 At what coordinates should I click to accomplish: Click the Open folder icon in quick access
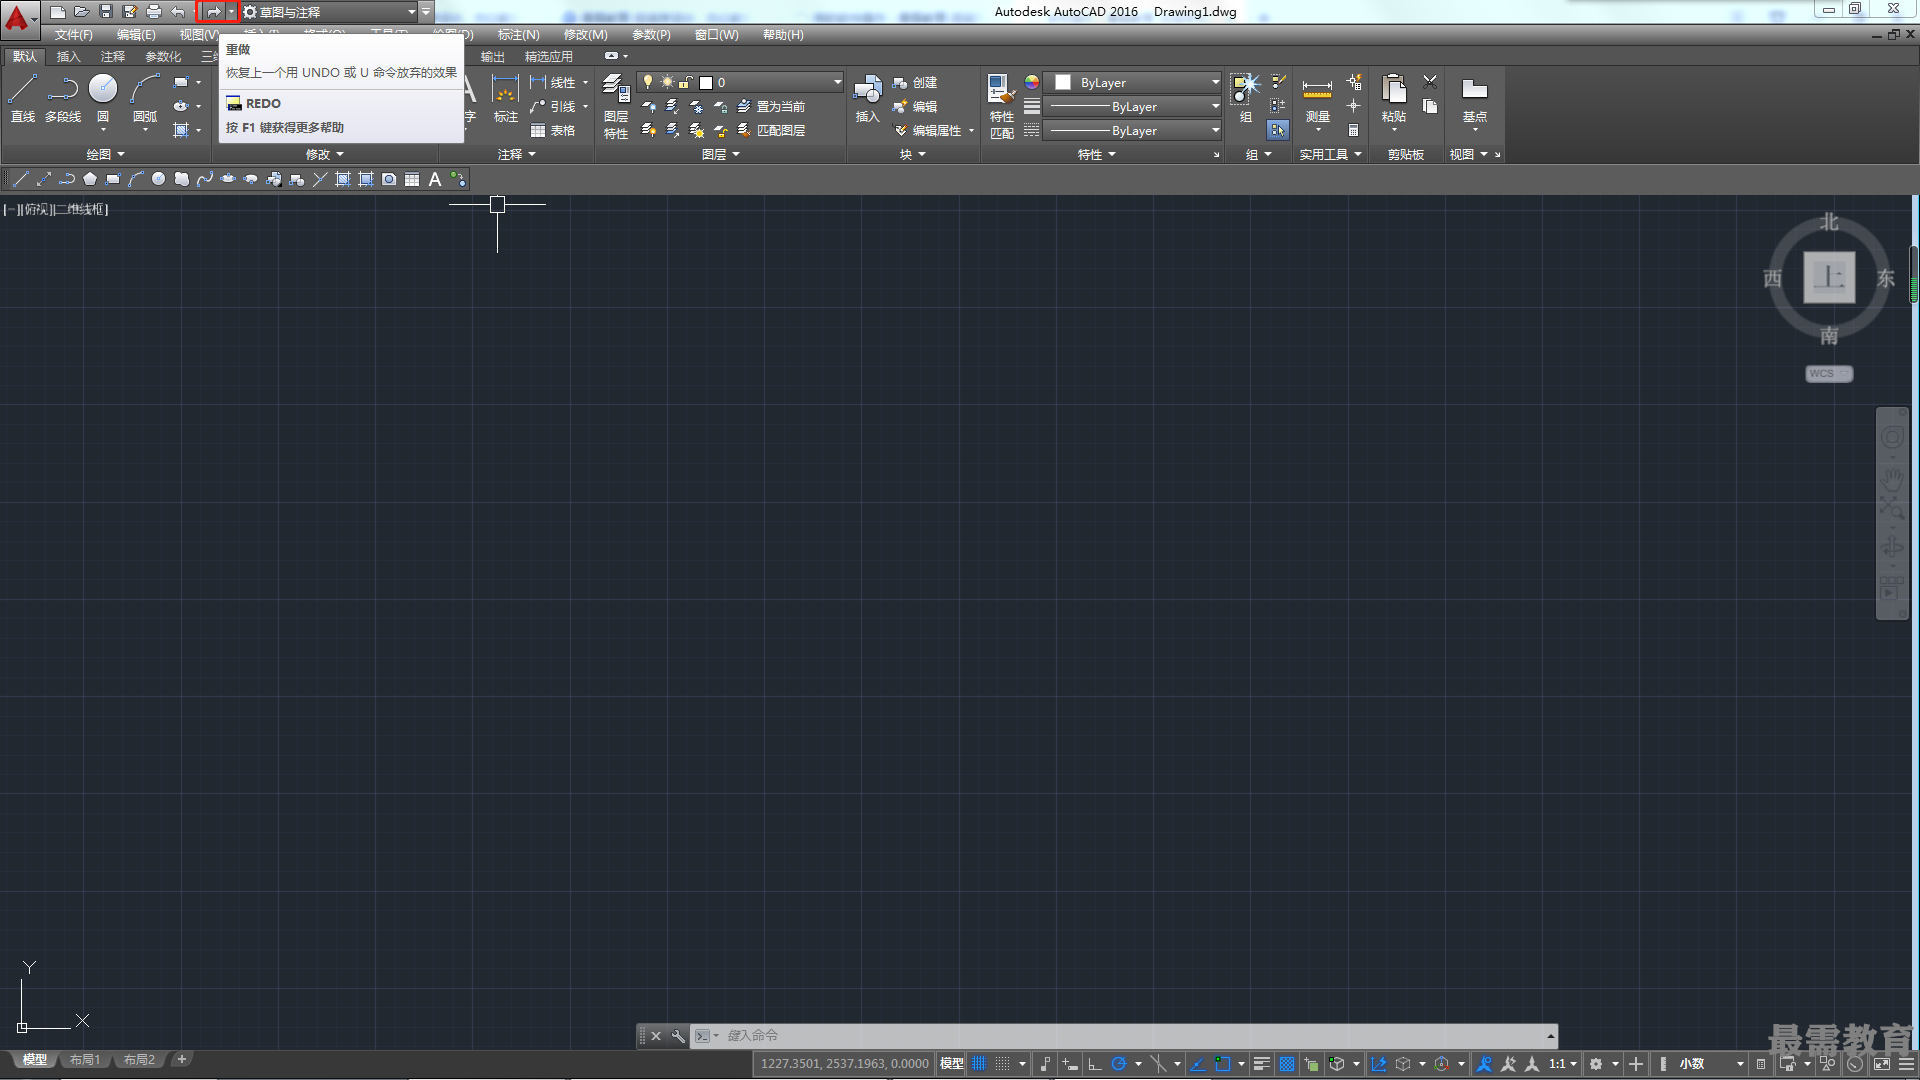(x=82, y=12)
